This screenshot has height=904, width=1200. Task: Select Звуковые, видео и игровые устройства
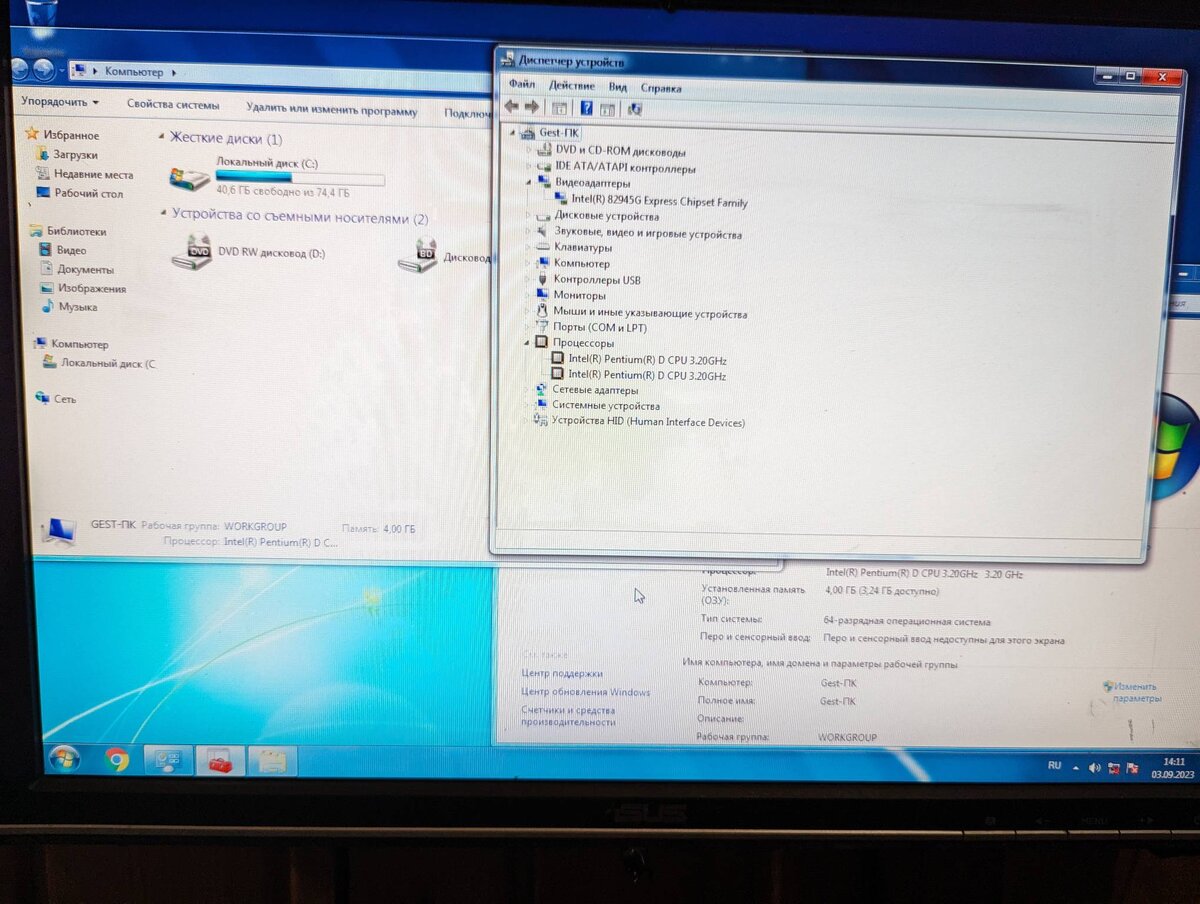(648, 234)
